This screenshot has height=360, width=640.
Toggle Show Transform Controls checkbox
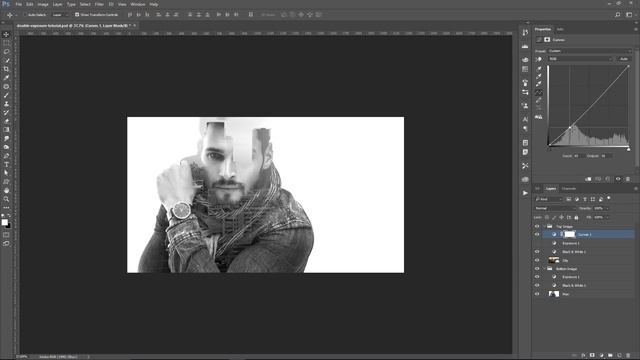coord(77,15)
